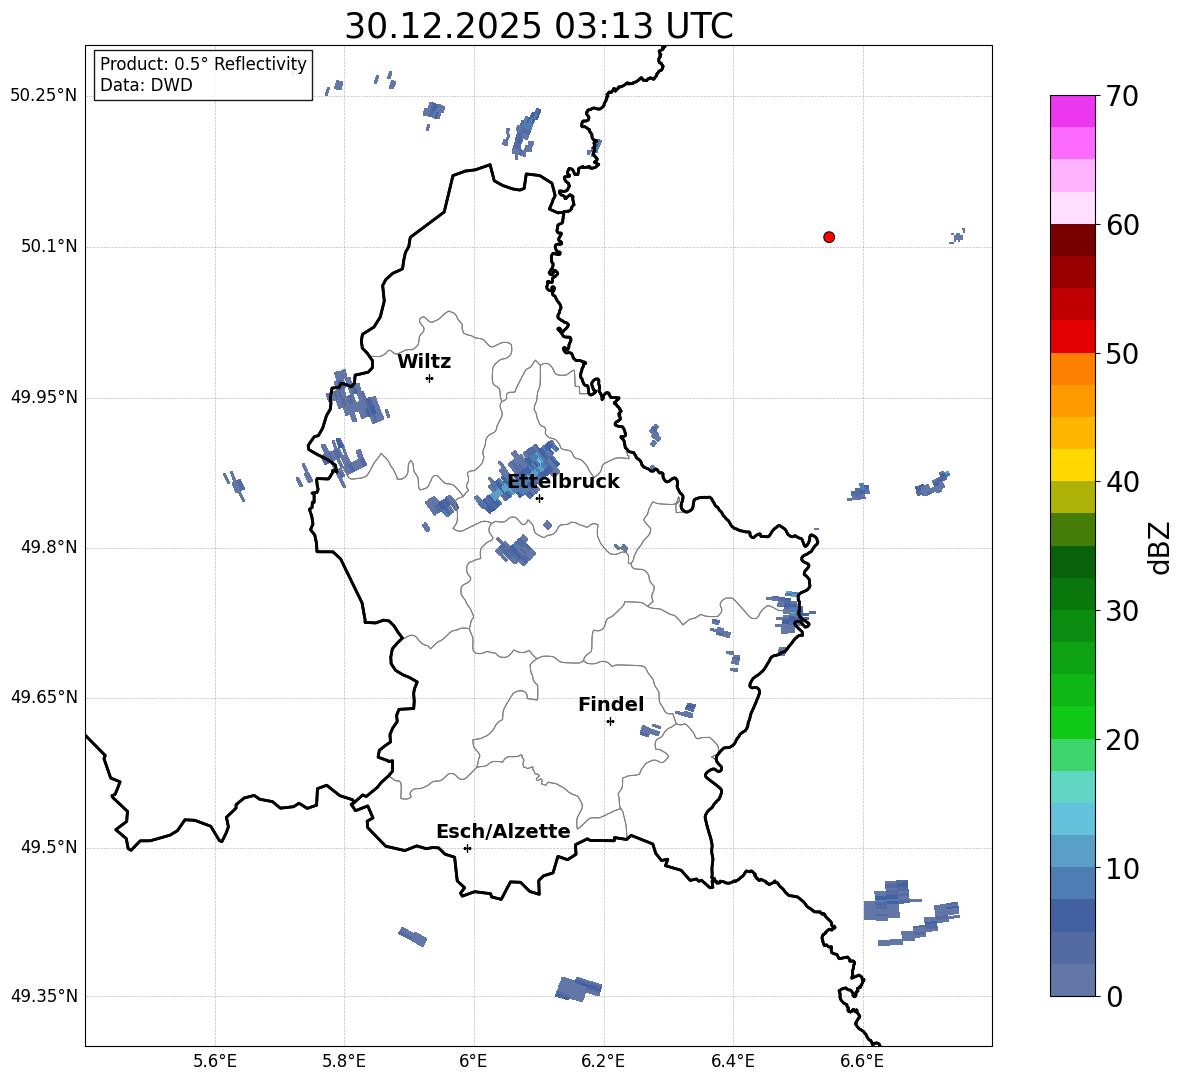The height and width of the screenshot is (1081, 1184).
Task: Click the Findel location label
Action: tap(611, 704)
